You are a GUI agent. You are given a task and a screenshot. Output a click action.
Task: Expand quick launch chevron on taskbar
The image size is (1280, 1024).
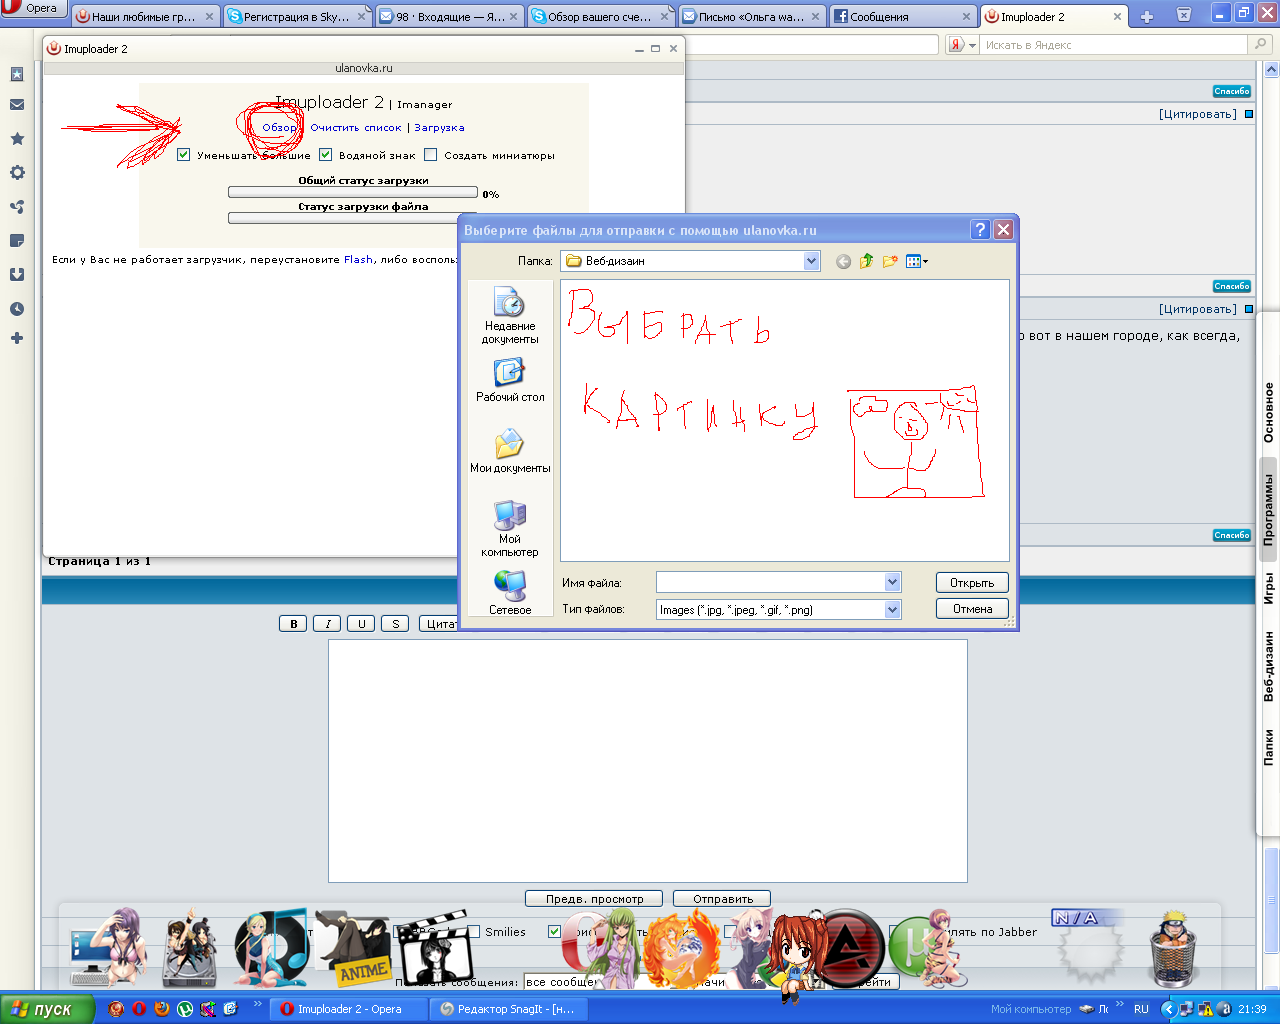257,1004
